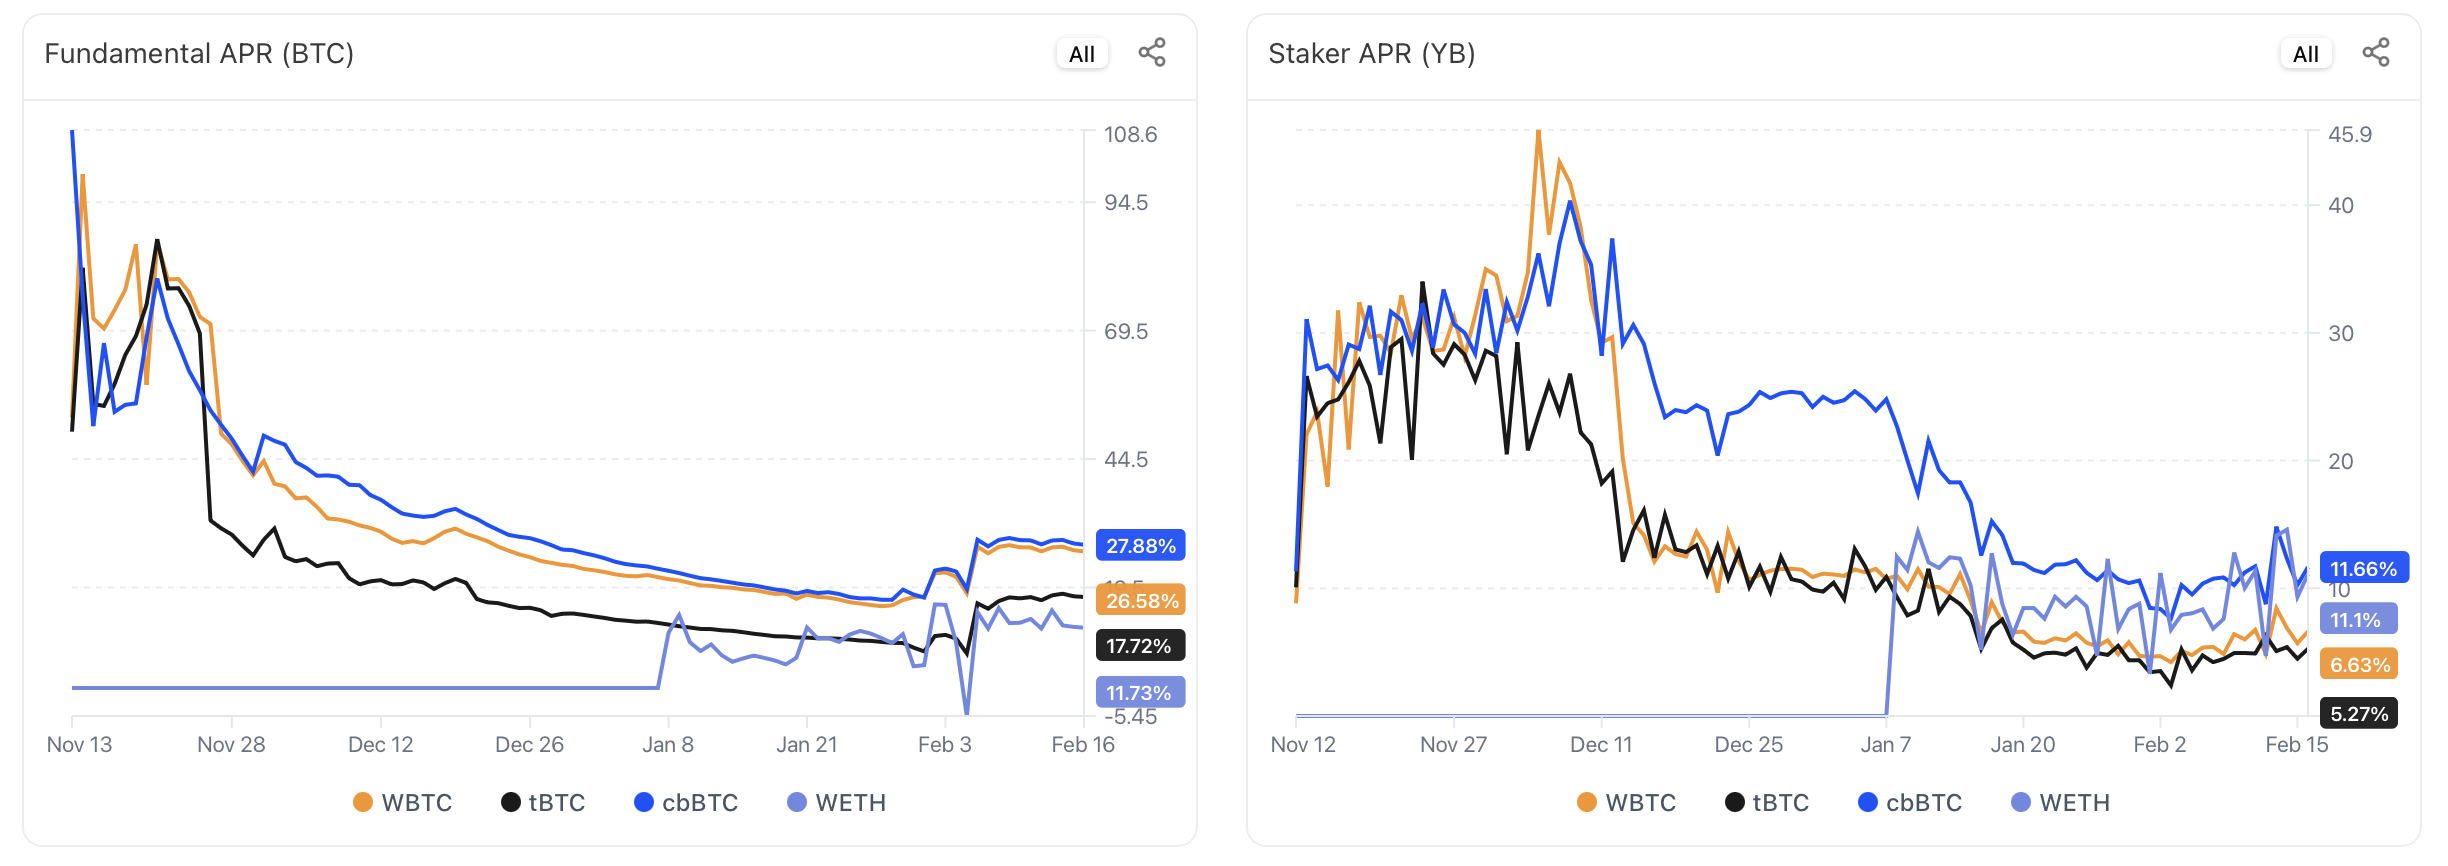The height and width of the screenshot is (866, 2448).
Task: Click 108.6 value on Fundamental y-axis
Action: (1130, 135)
